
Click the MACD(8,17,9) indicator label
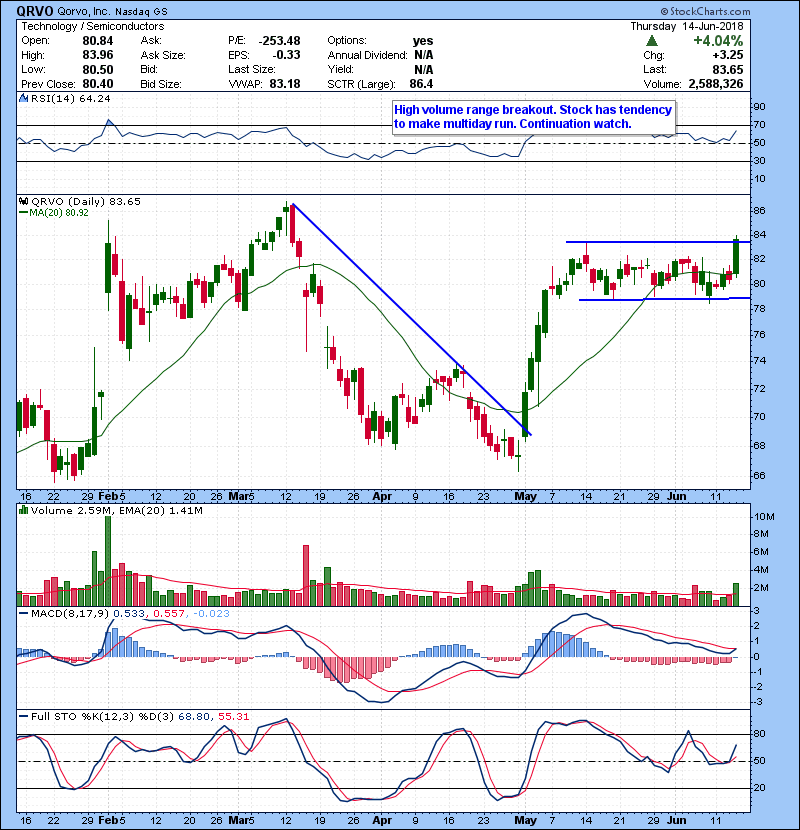(70, 613)
